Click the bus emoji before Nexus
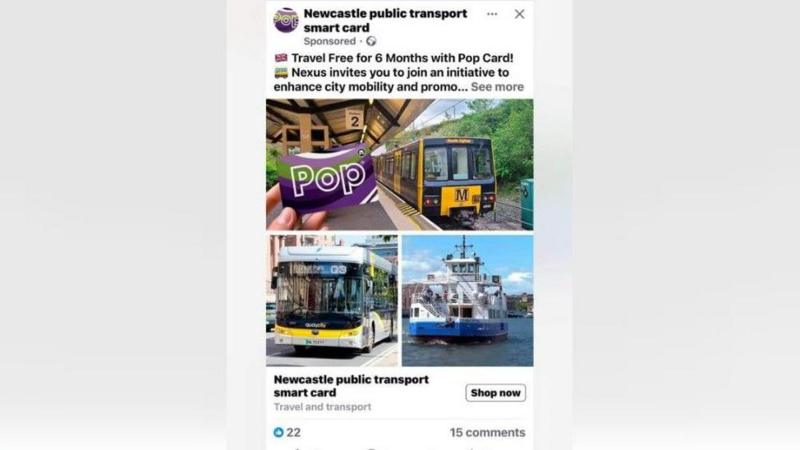The width and height of the screenshot is (800, 450). (x=281, y=72)
